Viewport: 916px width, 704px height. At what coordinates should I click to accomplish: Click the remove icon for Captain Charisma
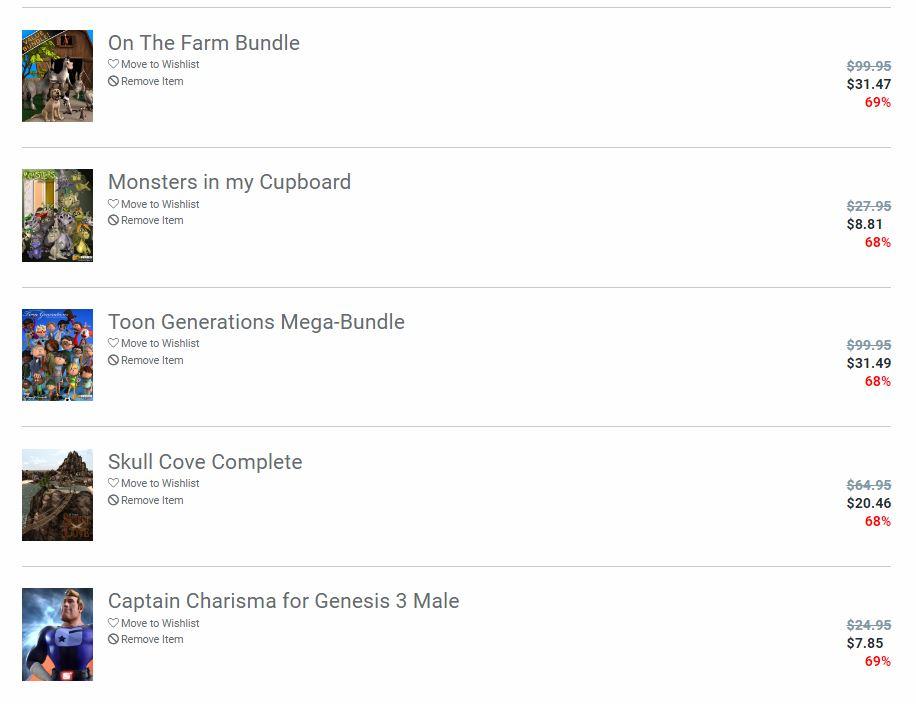pyautogui.click(x=113, y=639)
